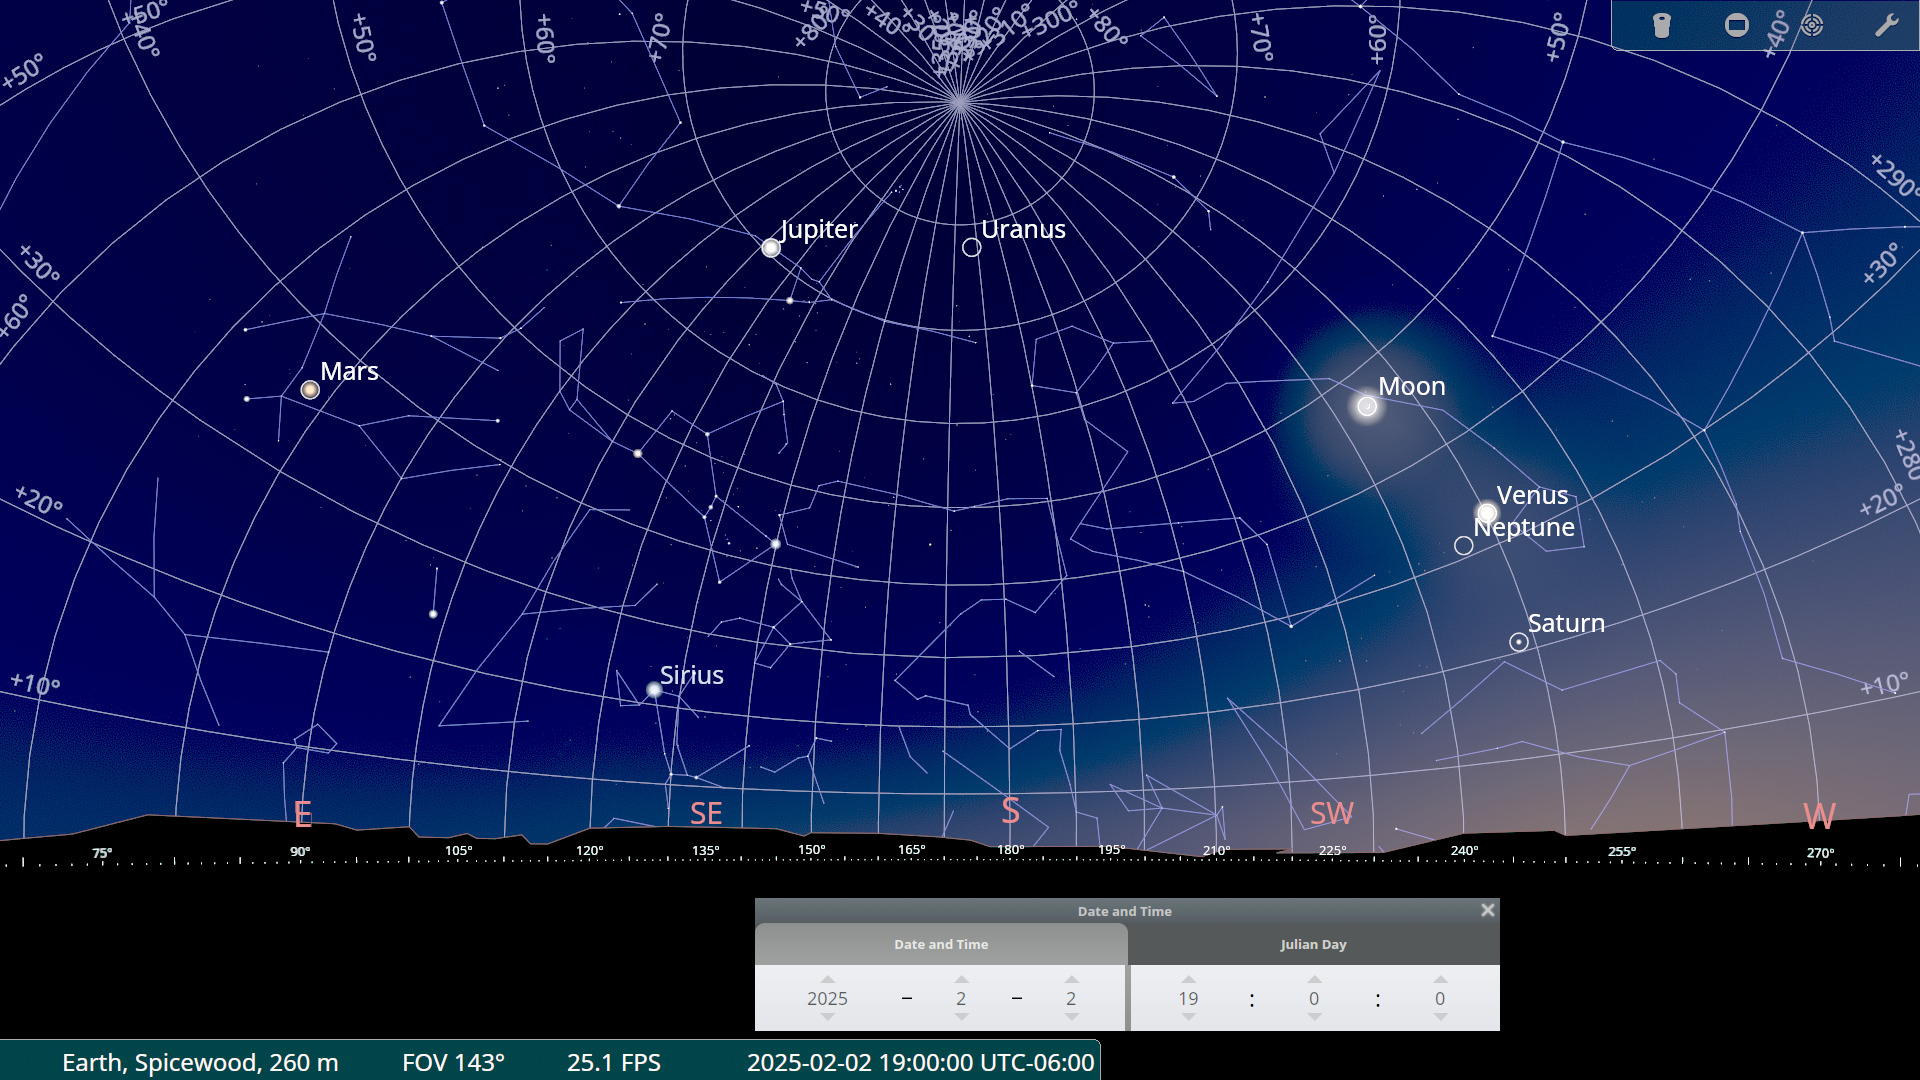Click the date-time text in status bar
The width and height of the screenshot is (1920, 1080).
[x=920, y=1062]
